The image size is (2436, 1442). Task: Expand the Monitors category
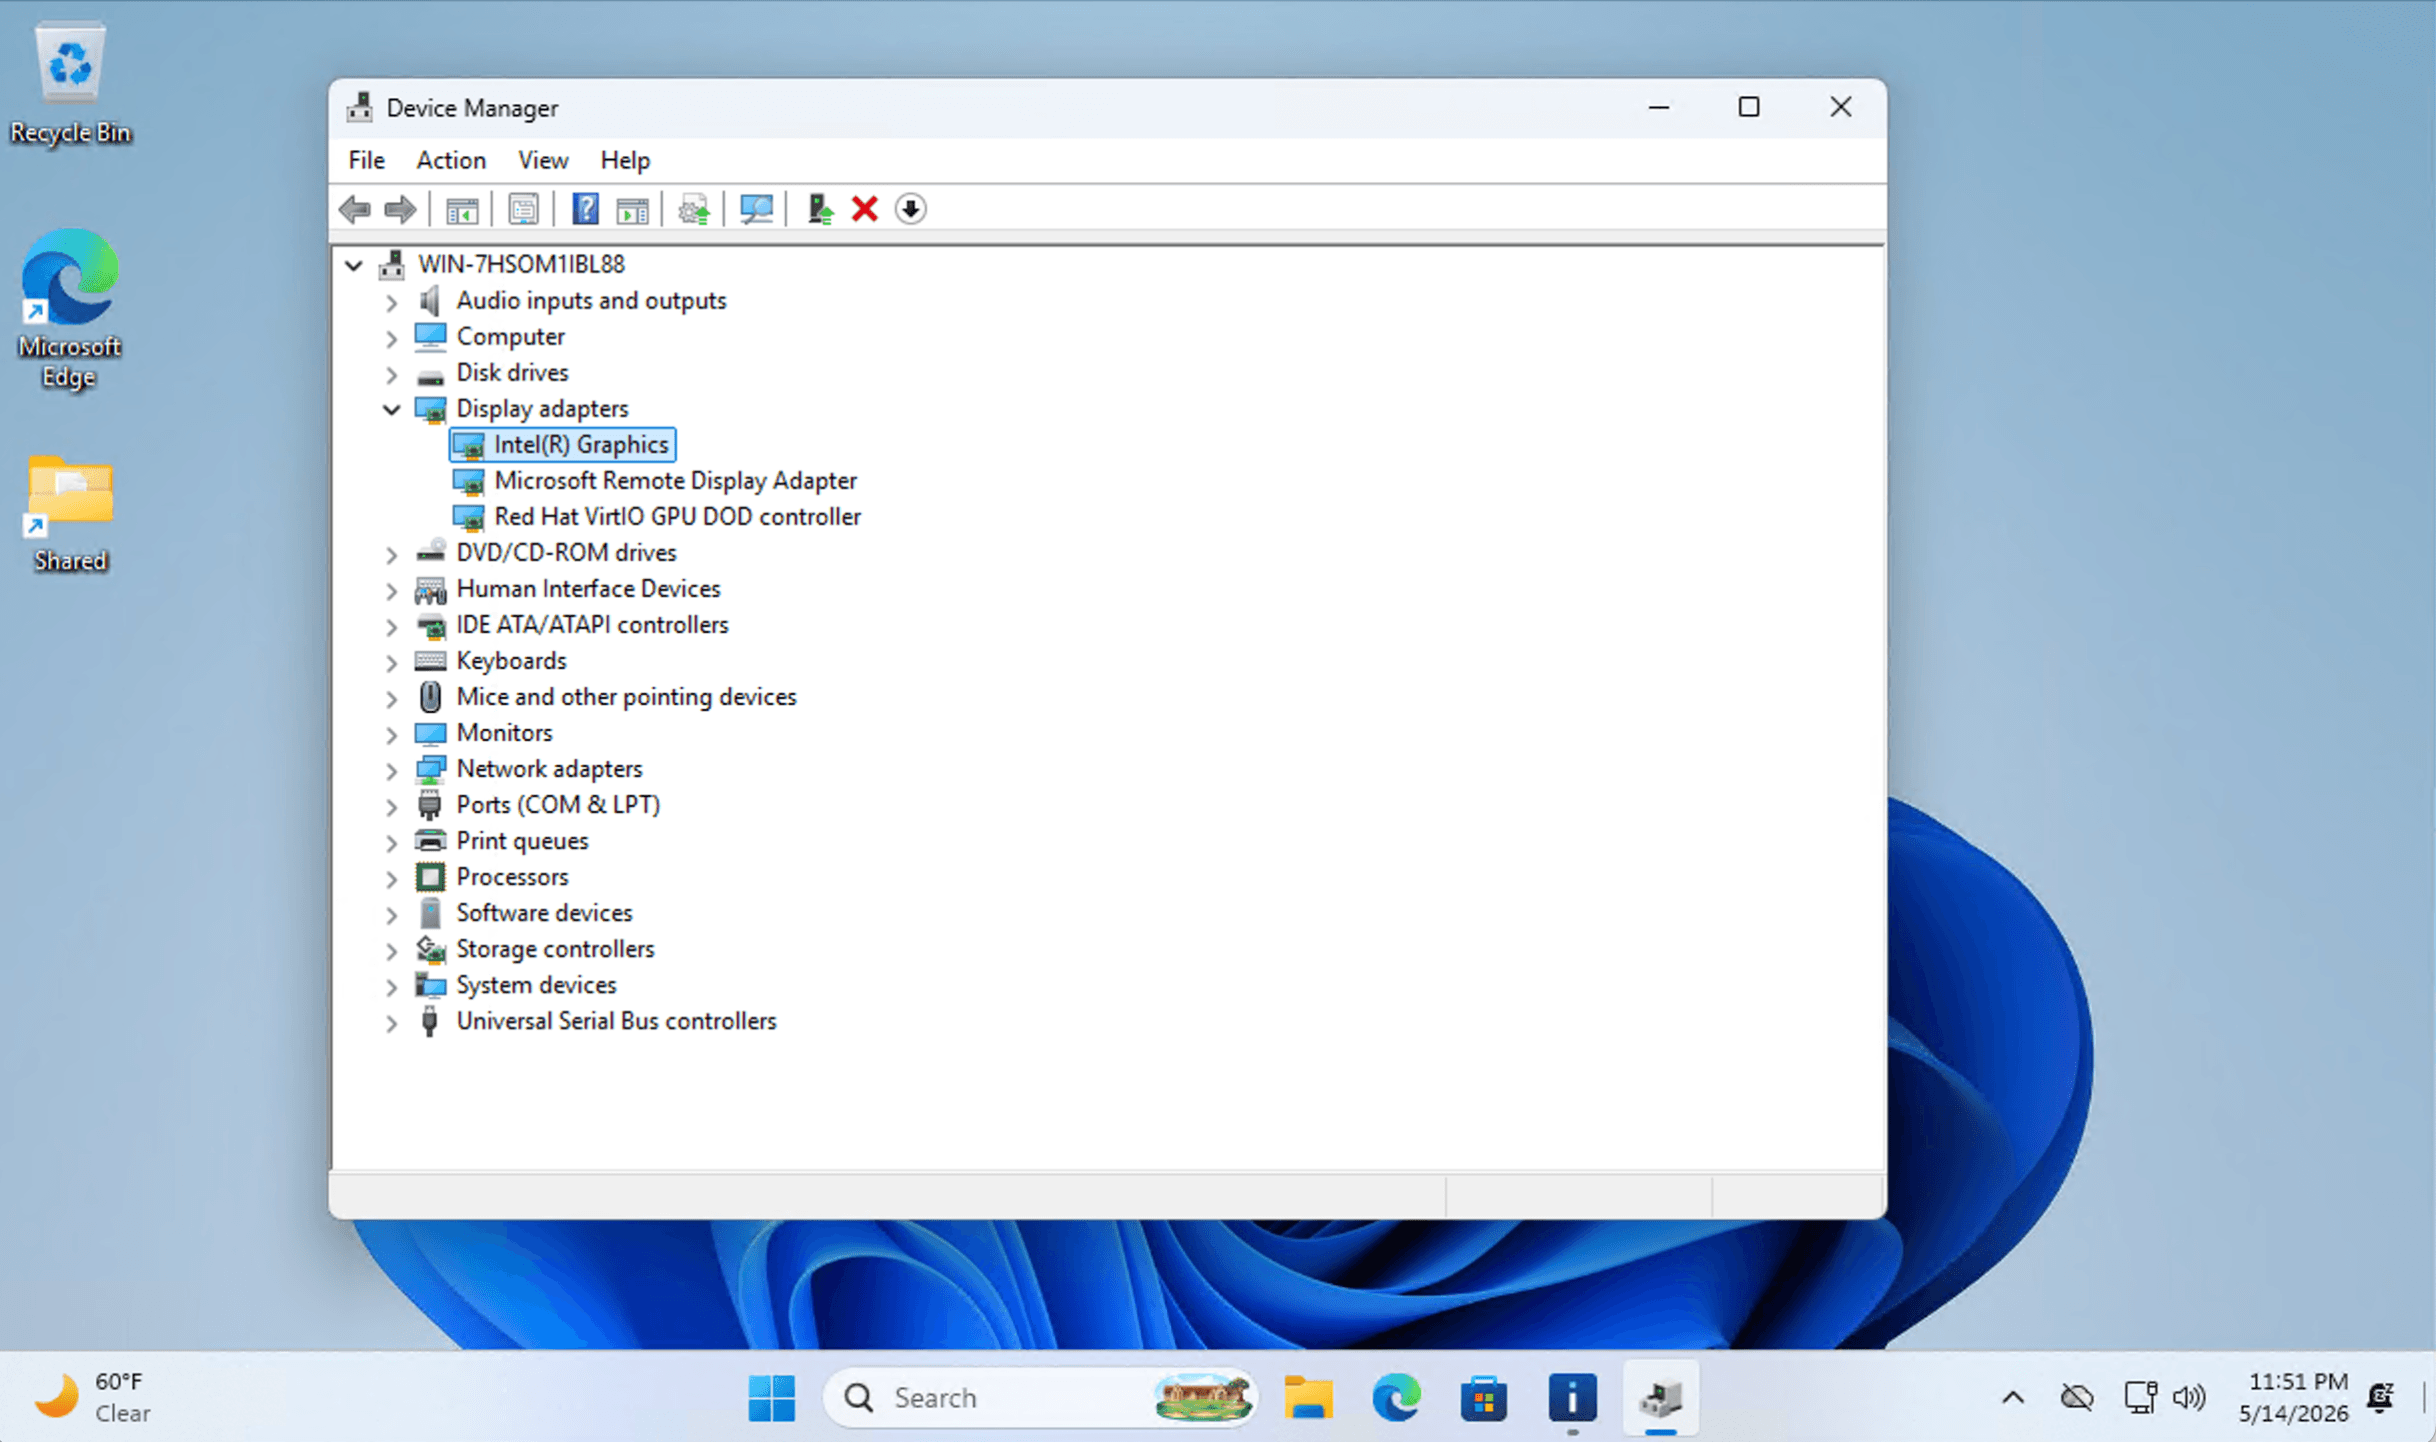pos(392,734)
